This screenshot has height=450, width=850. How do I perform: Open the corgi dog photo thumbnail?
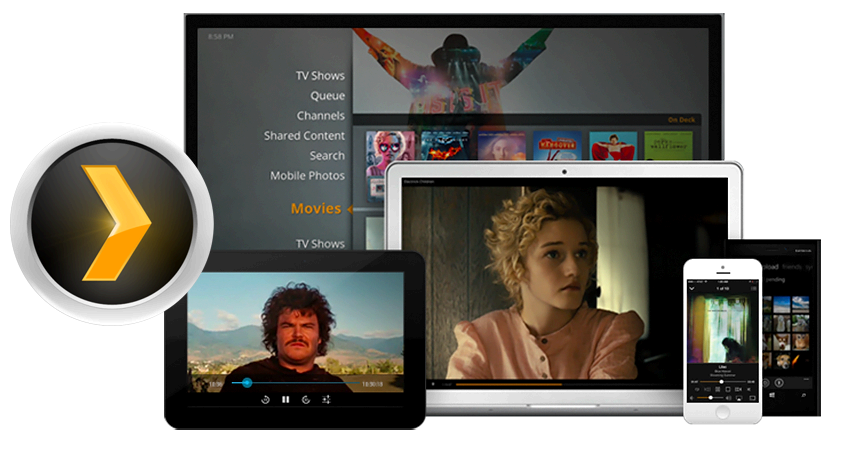coord(782,342)
